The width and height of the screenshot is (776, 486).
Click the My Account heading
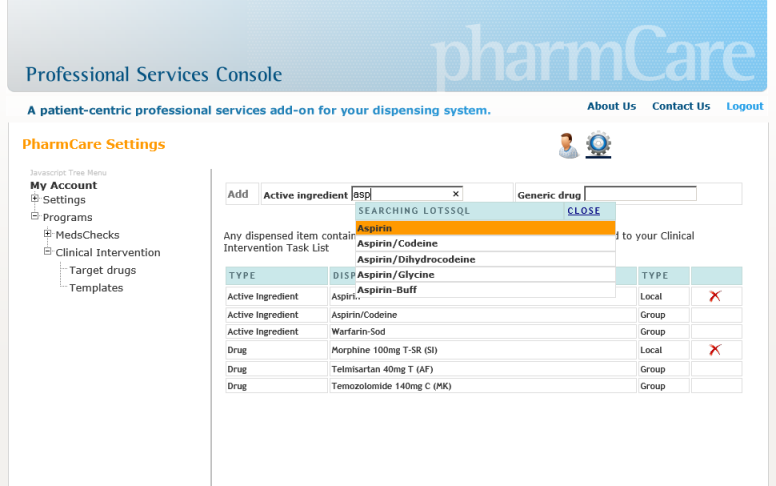[x=63, y=186]
